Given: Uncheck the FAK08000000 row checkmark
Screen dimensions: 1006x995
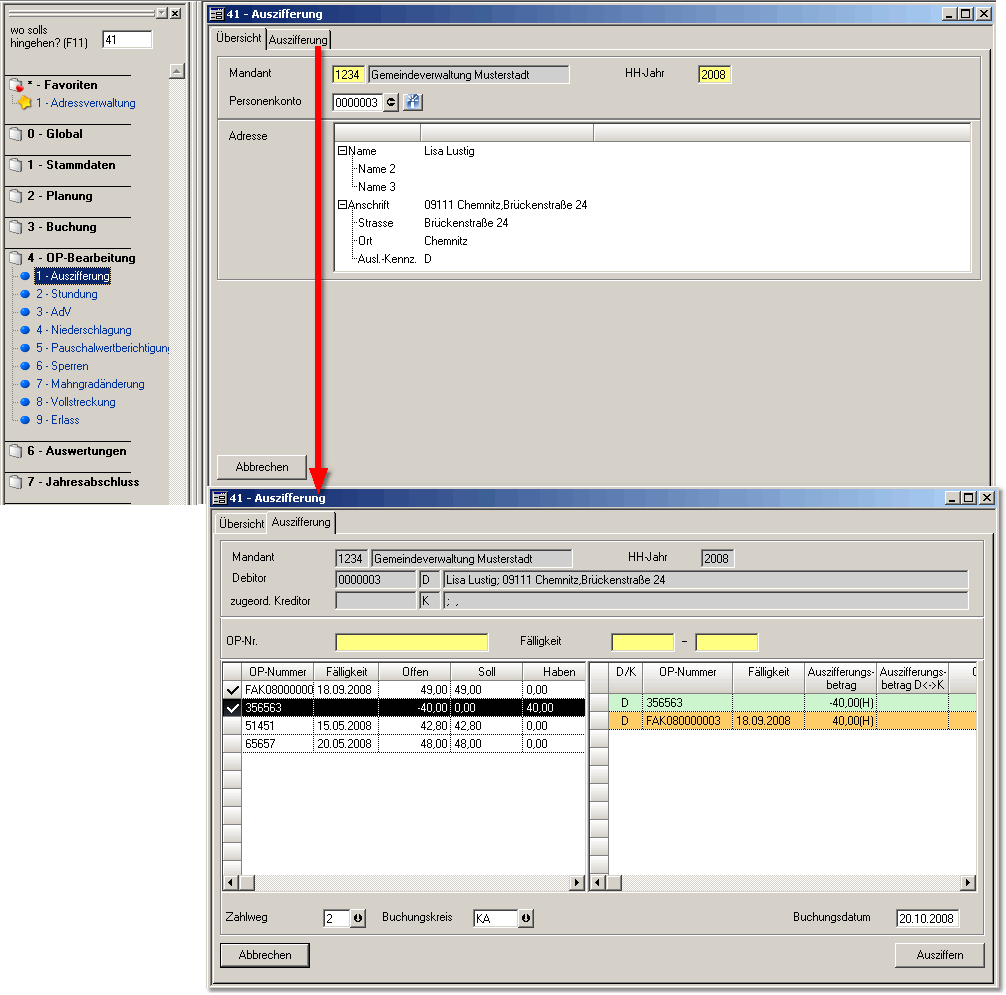Looking at the screenshot, I should coord(232,690).
